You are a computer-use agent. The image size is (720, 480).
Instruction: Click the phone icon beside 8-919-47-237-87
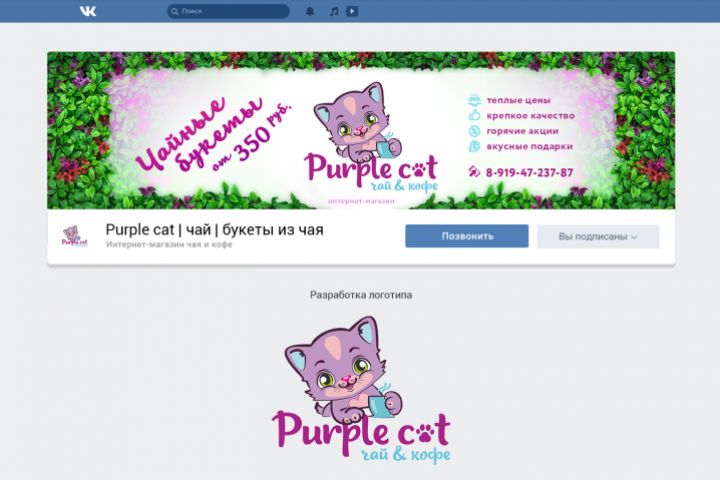pos(474,172)
